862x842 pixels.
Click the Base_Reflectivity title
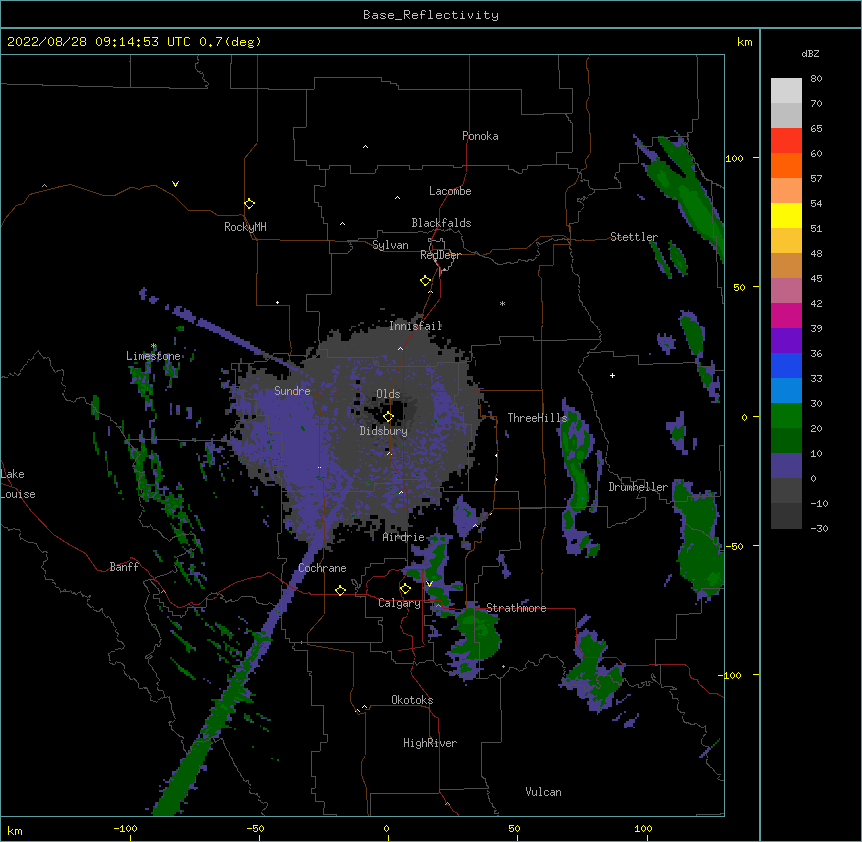(x=431, y=15)
